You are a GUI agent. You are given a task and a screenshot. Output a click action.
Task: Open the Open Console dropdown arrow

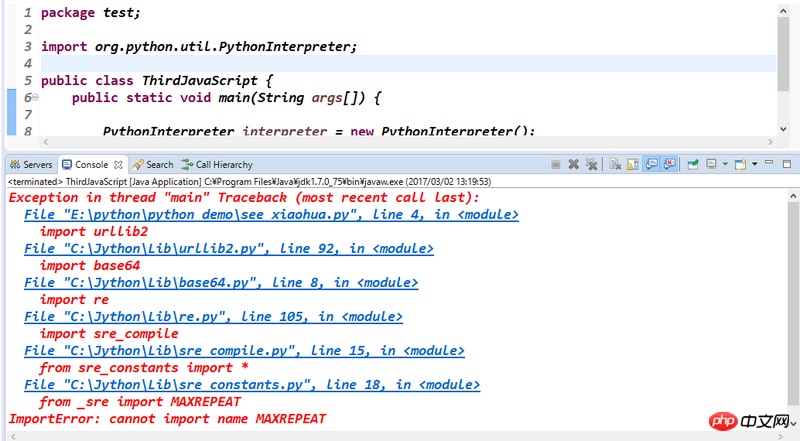tap(755, 164)
